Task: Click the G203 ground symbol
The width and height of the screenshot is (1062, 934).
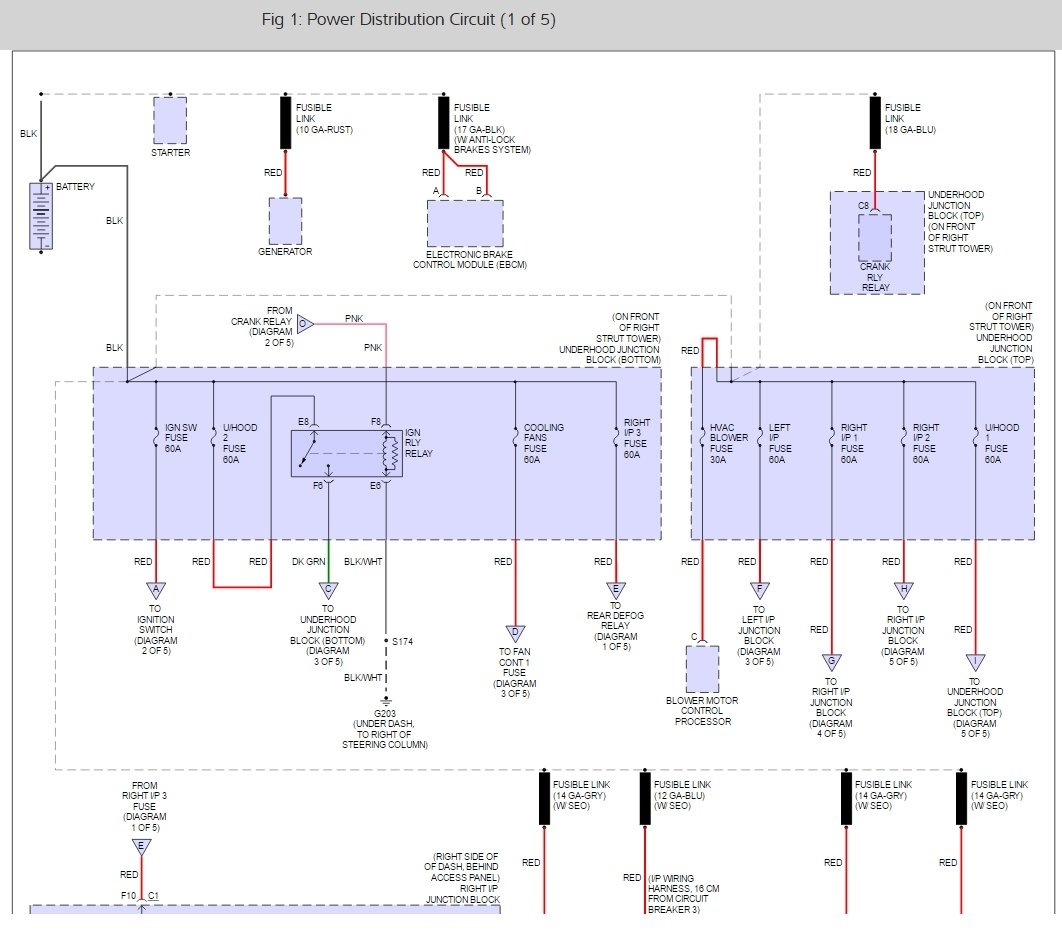Action: 386,702
